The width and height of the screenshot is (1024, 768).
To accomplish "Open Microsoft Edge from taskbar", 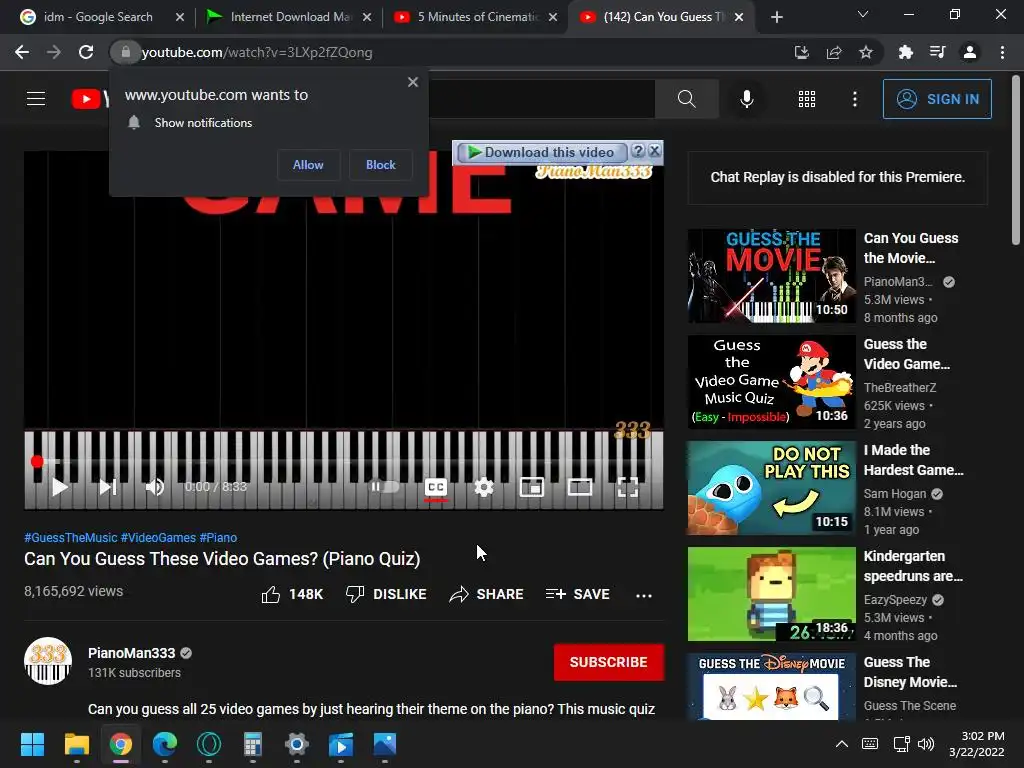I will click(165, 744).
